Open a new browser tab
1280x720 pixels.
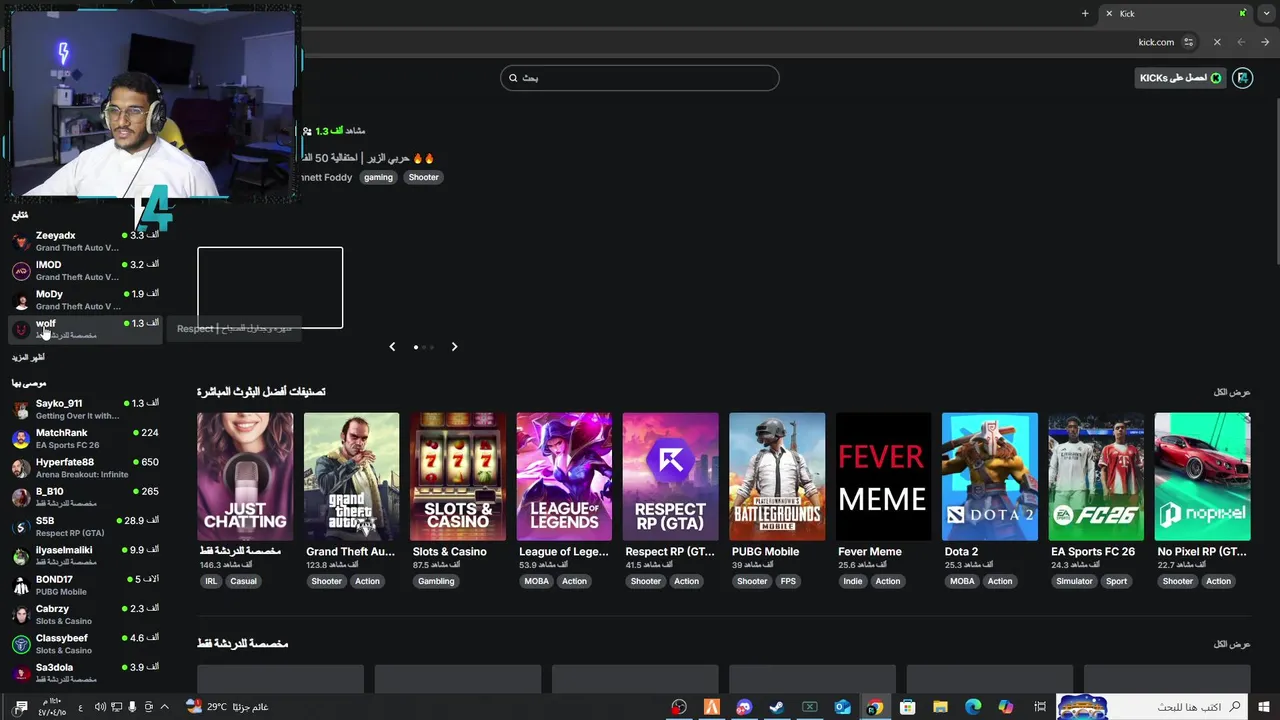point(1085,13)
